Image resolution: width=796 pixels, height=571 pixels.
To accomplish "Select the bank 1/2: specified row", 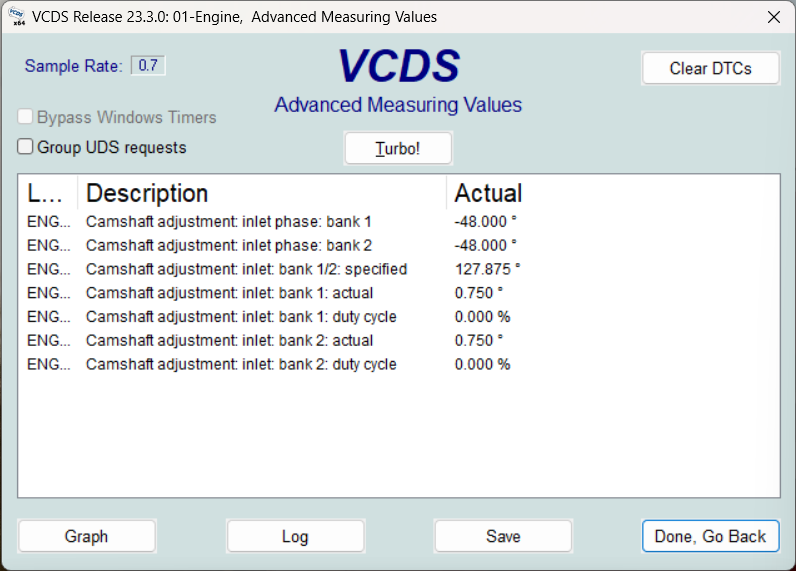I will click(x=246, y=269).
